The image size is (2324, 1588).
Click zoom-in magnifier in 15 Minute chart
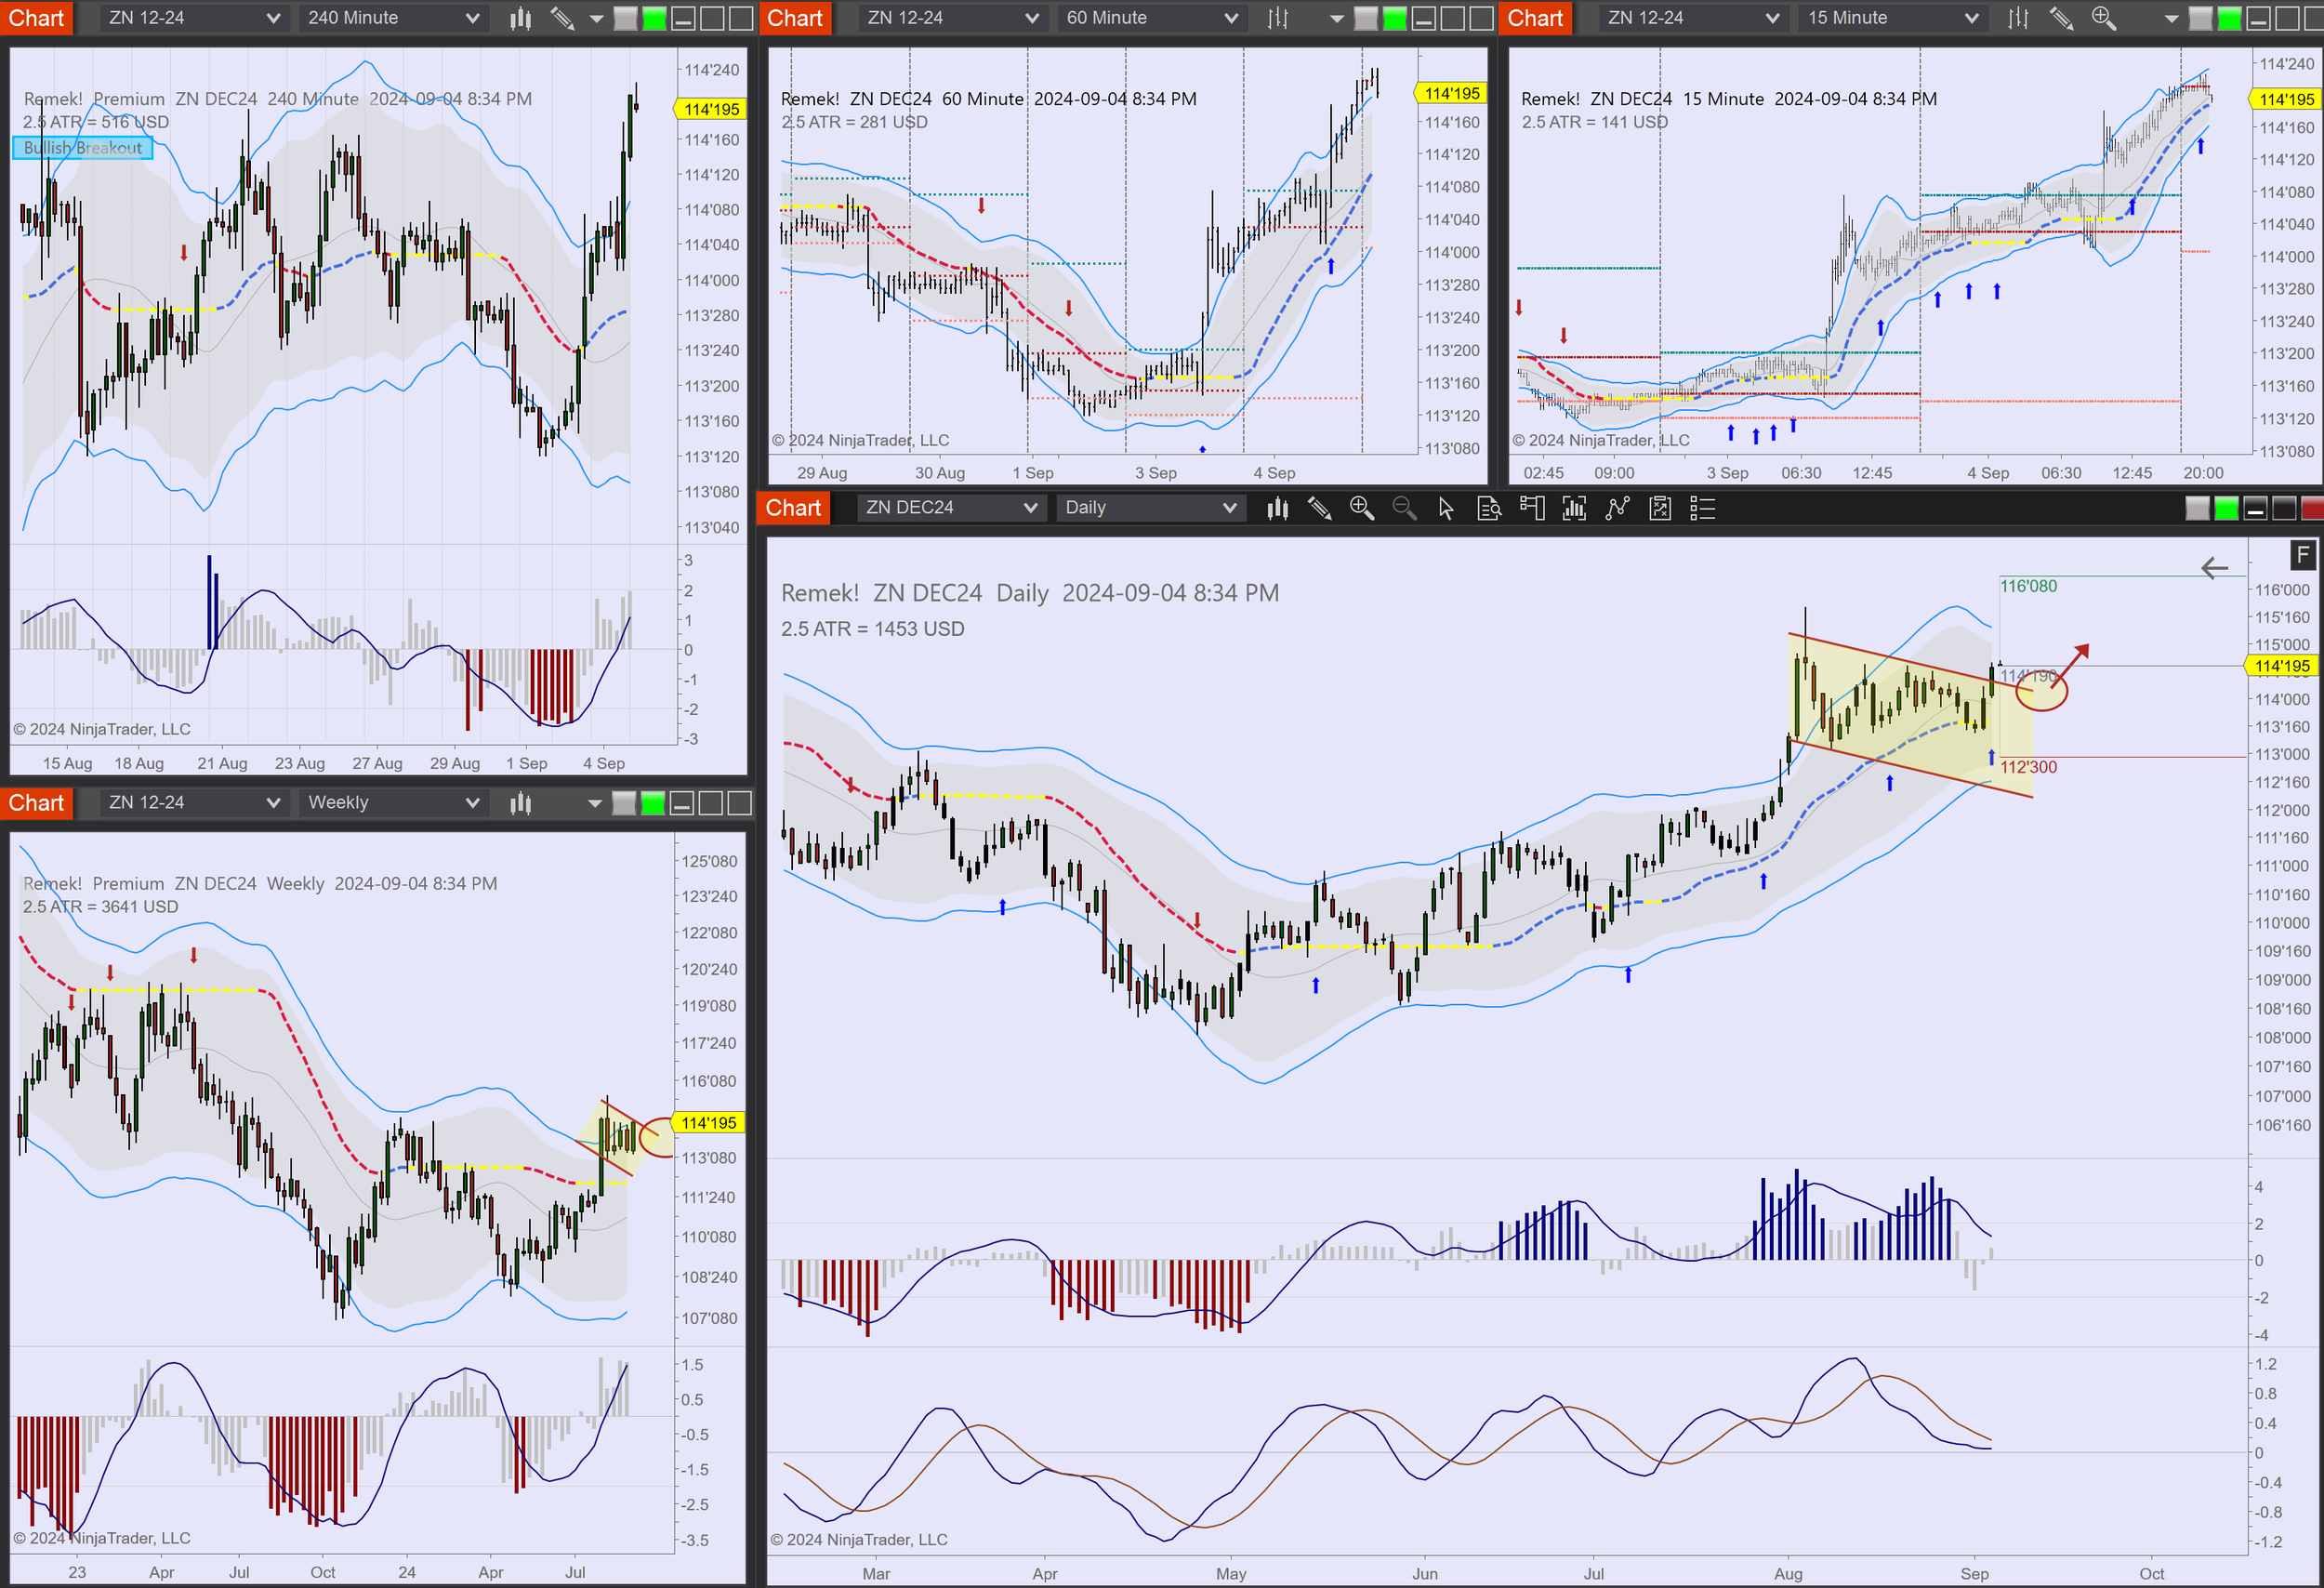pyautogui.click(x=2104, y=18)
